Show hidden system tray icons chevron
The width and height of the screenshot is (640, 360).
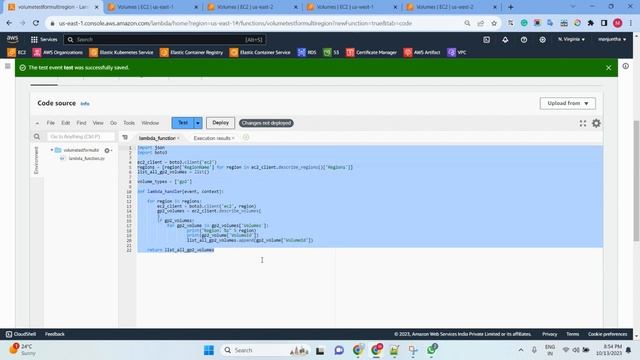pos(521,350)
